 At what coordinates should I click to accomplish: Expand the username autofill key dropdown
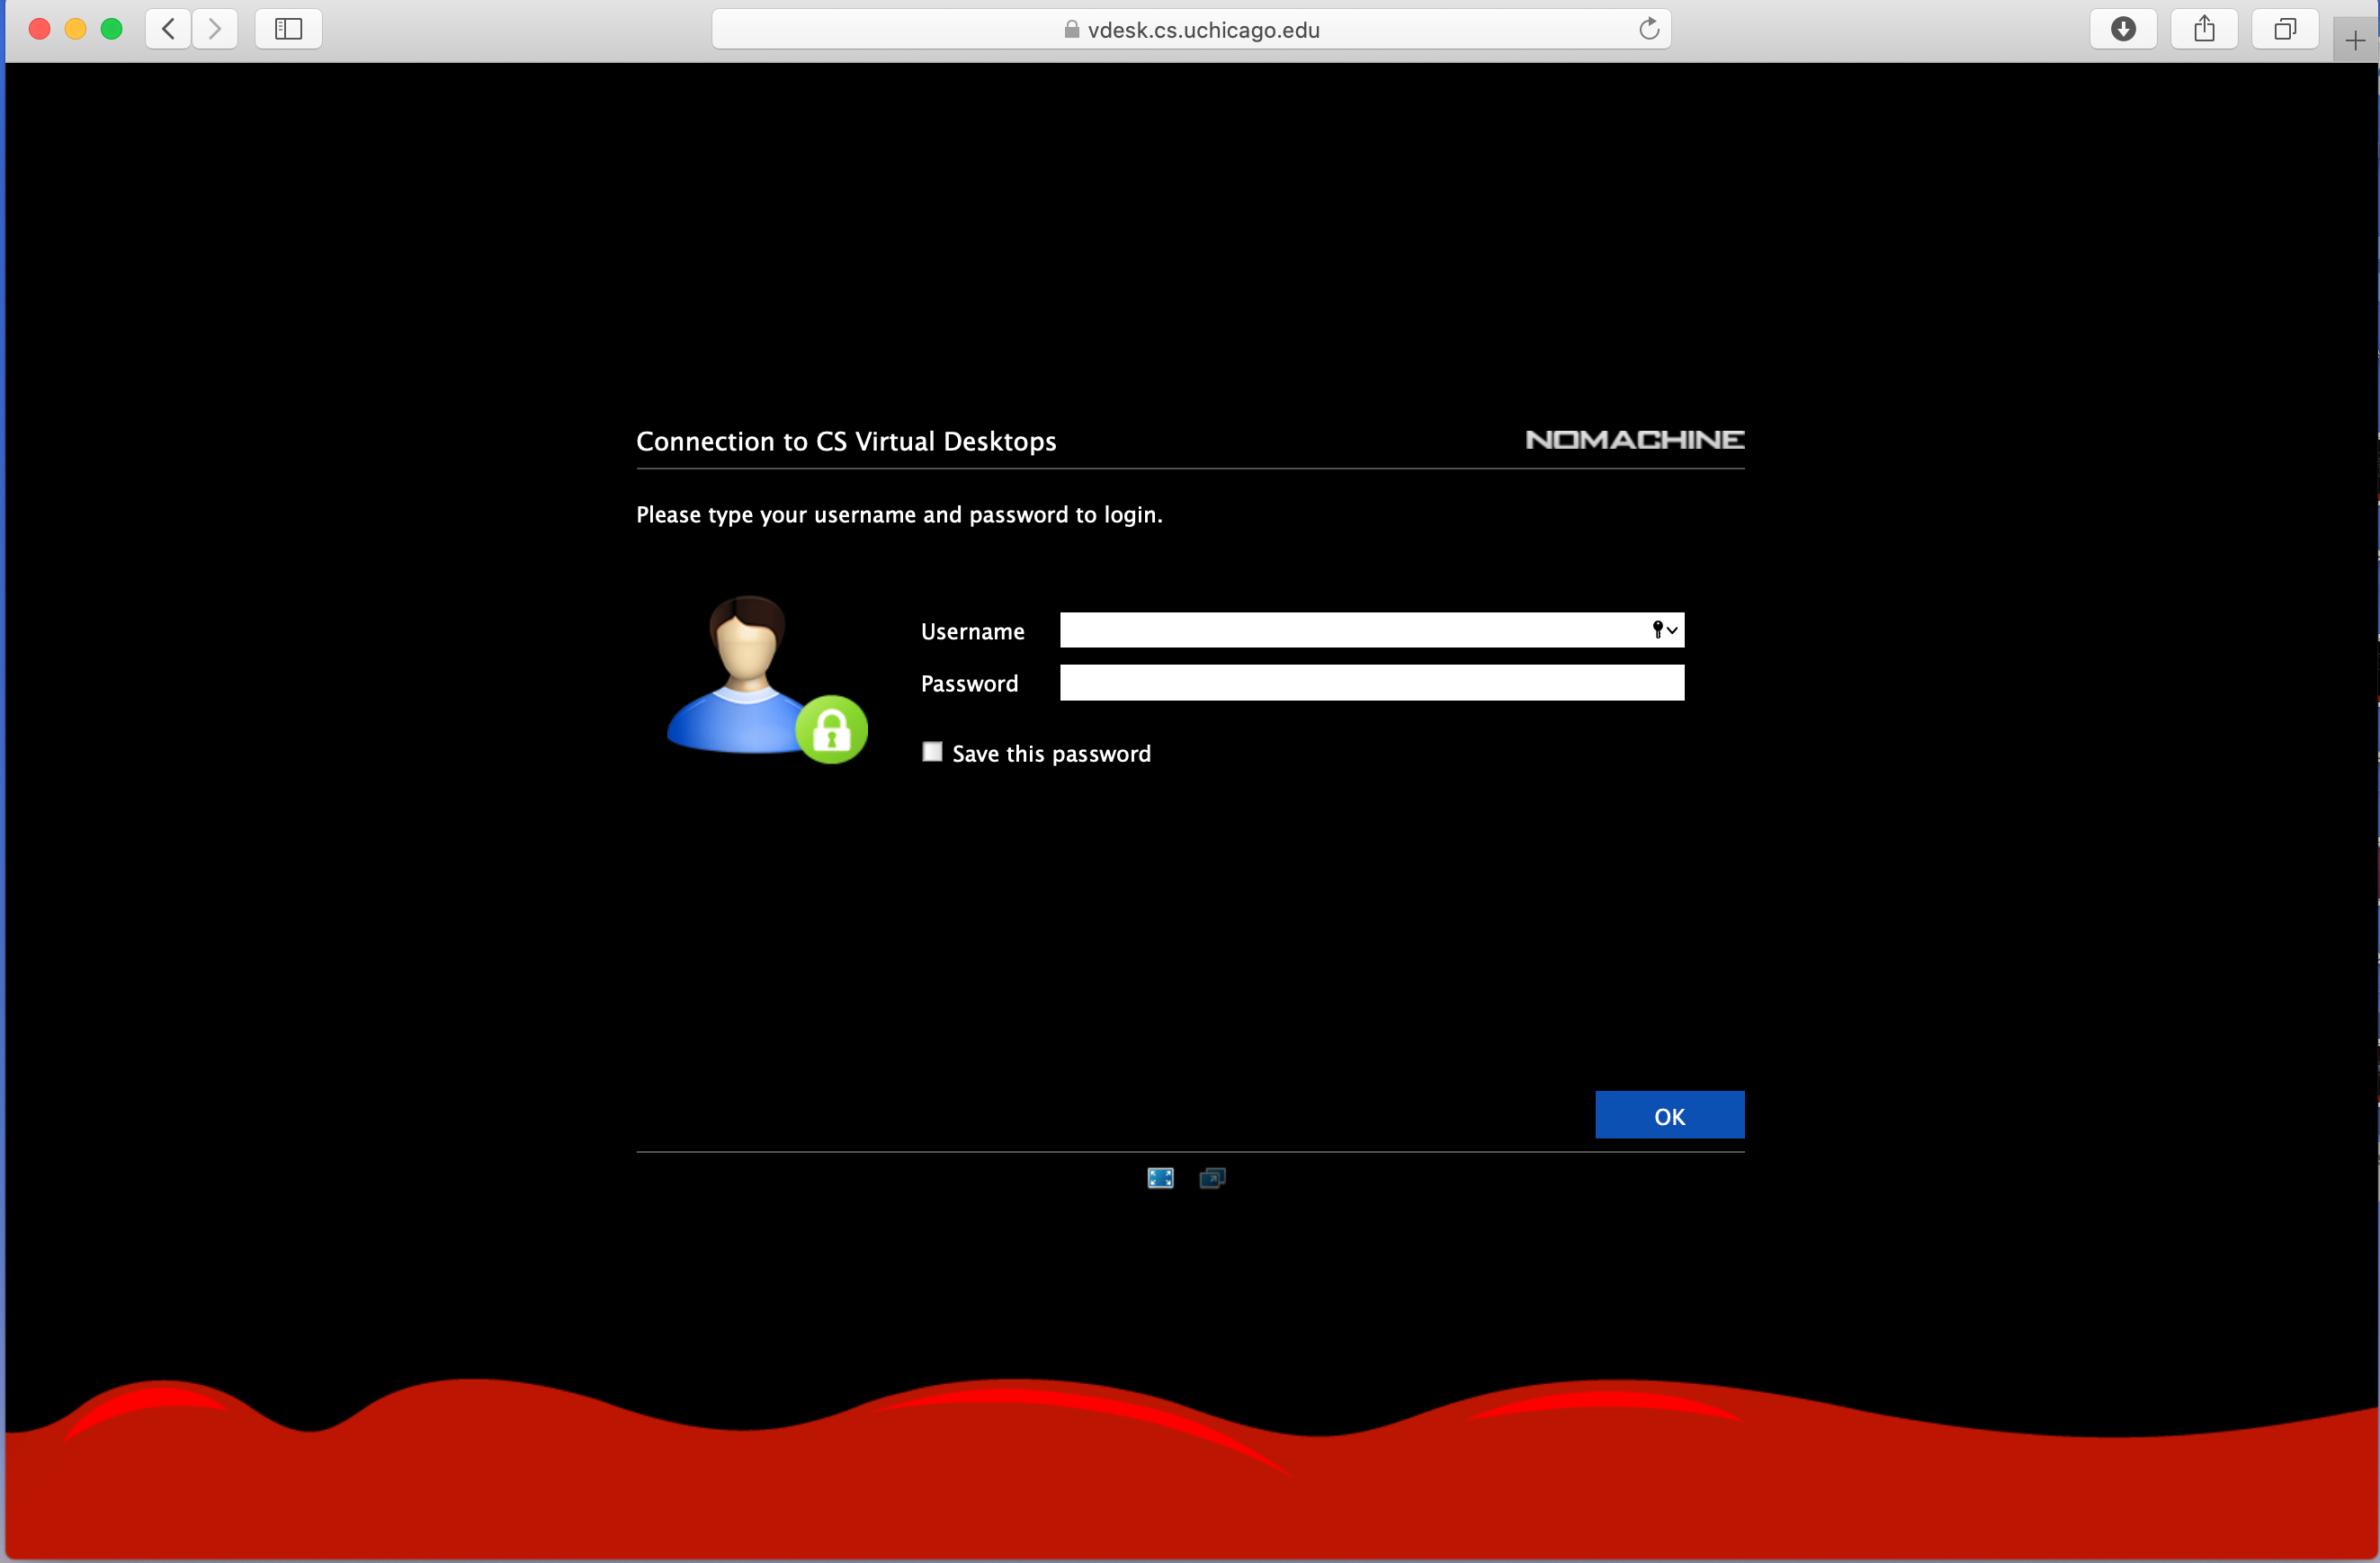point(1664,630)
